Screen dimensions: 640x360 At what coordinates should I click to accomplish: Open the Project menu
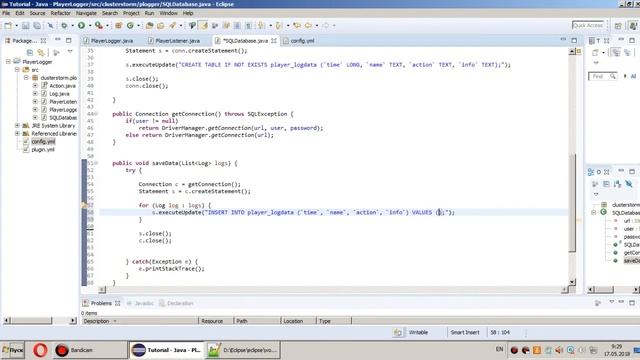click(131, 13)
